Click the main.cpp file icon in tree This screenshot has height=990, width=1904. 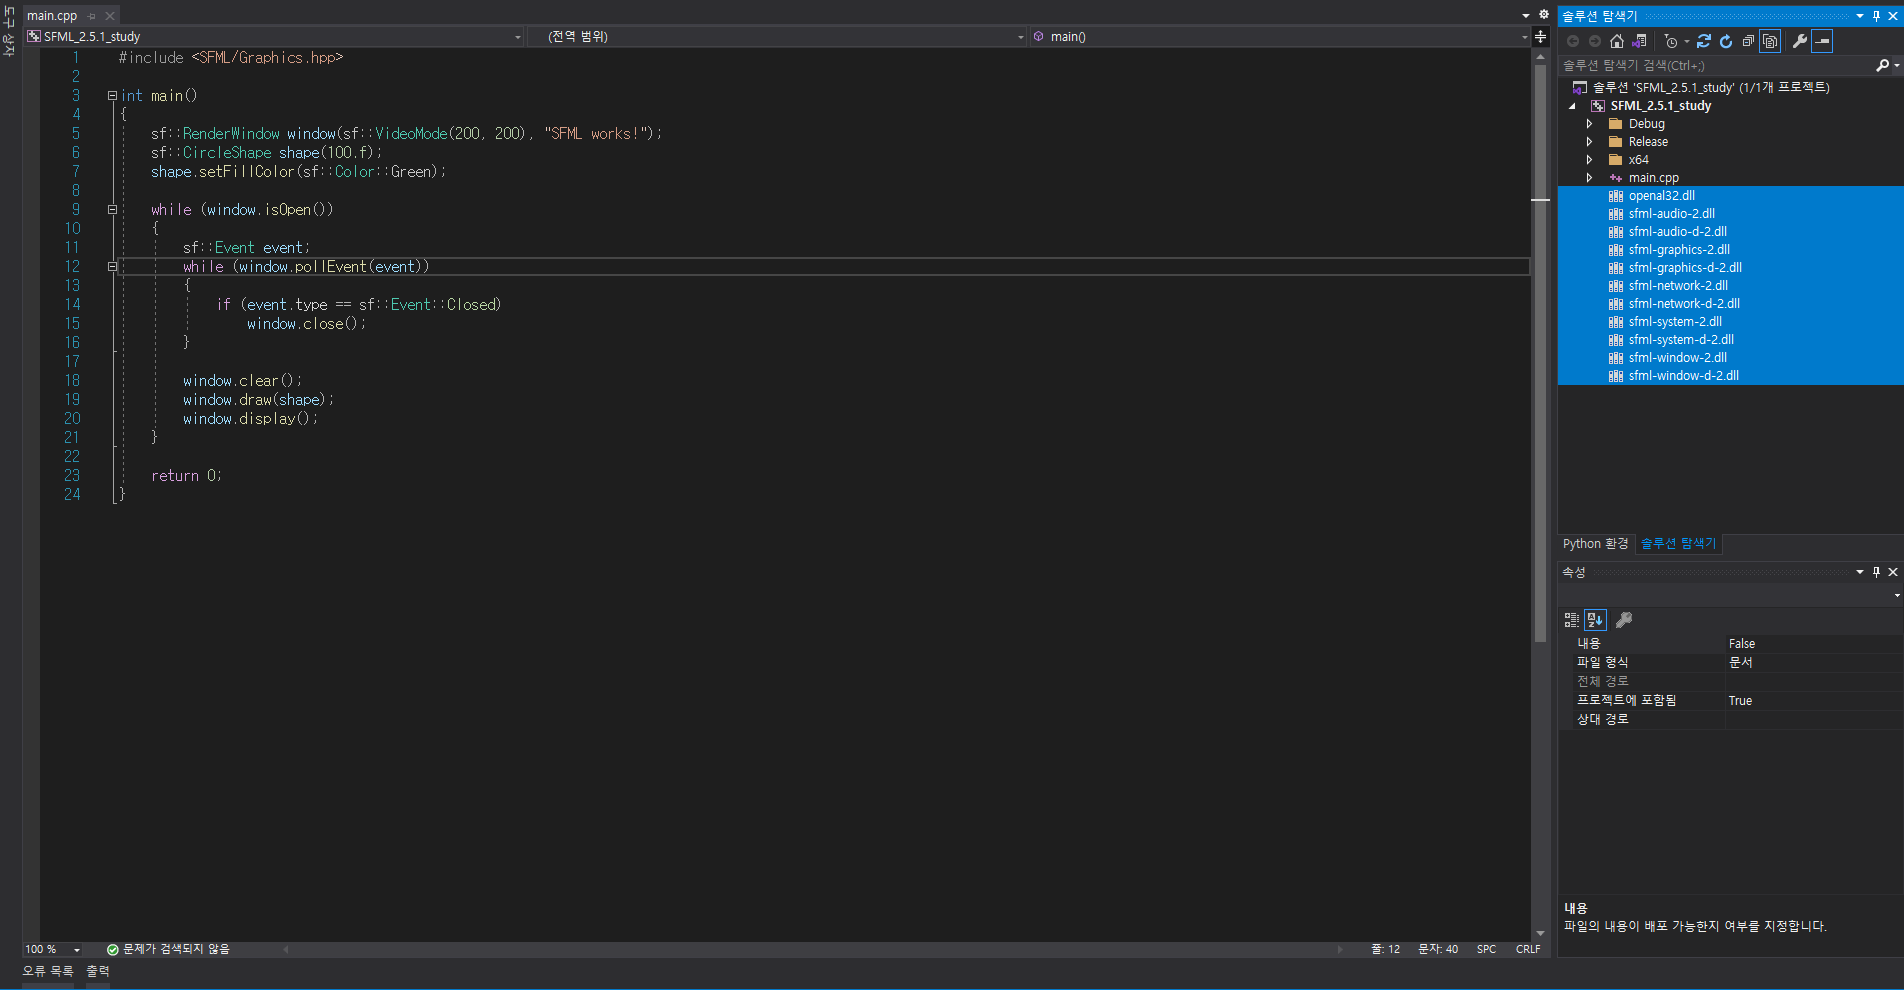point(1615,178)
